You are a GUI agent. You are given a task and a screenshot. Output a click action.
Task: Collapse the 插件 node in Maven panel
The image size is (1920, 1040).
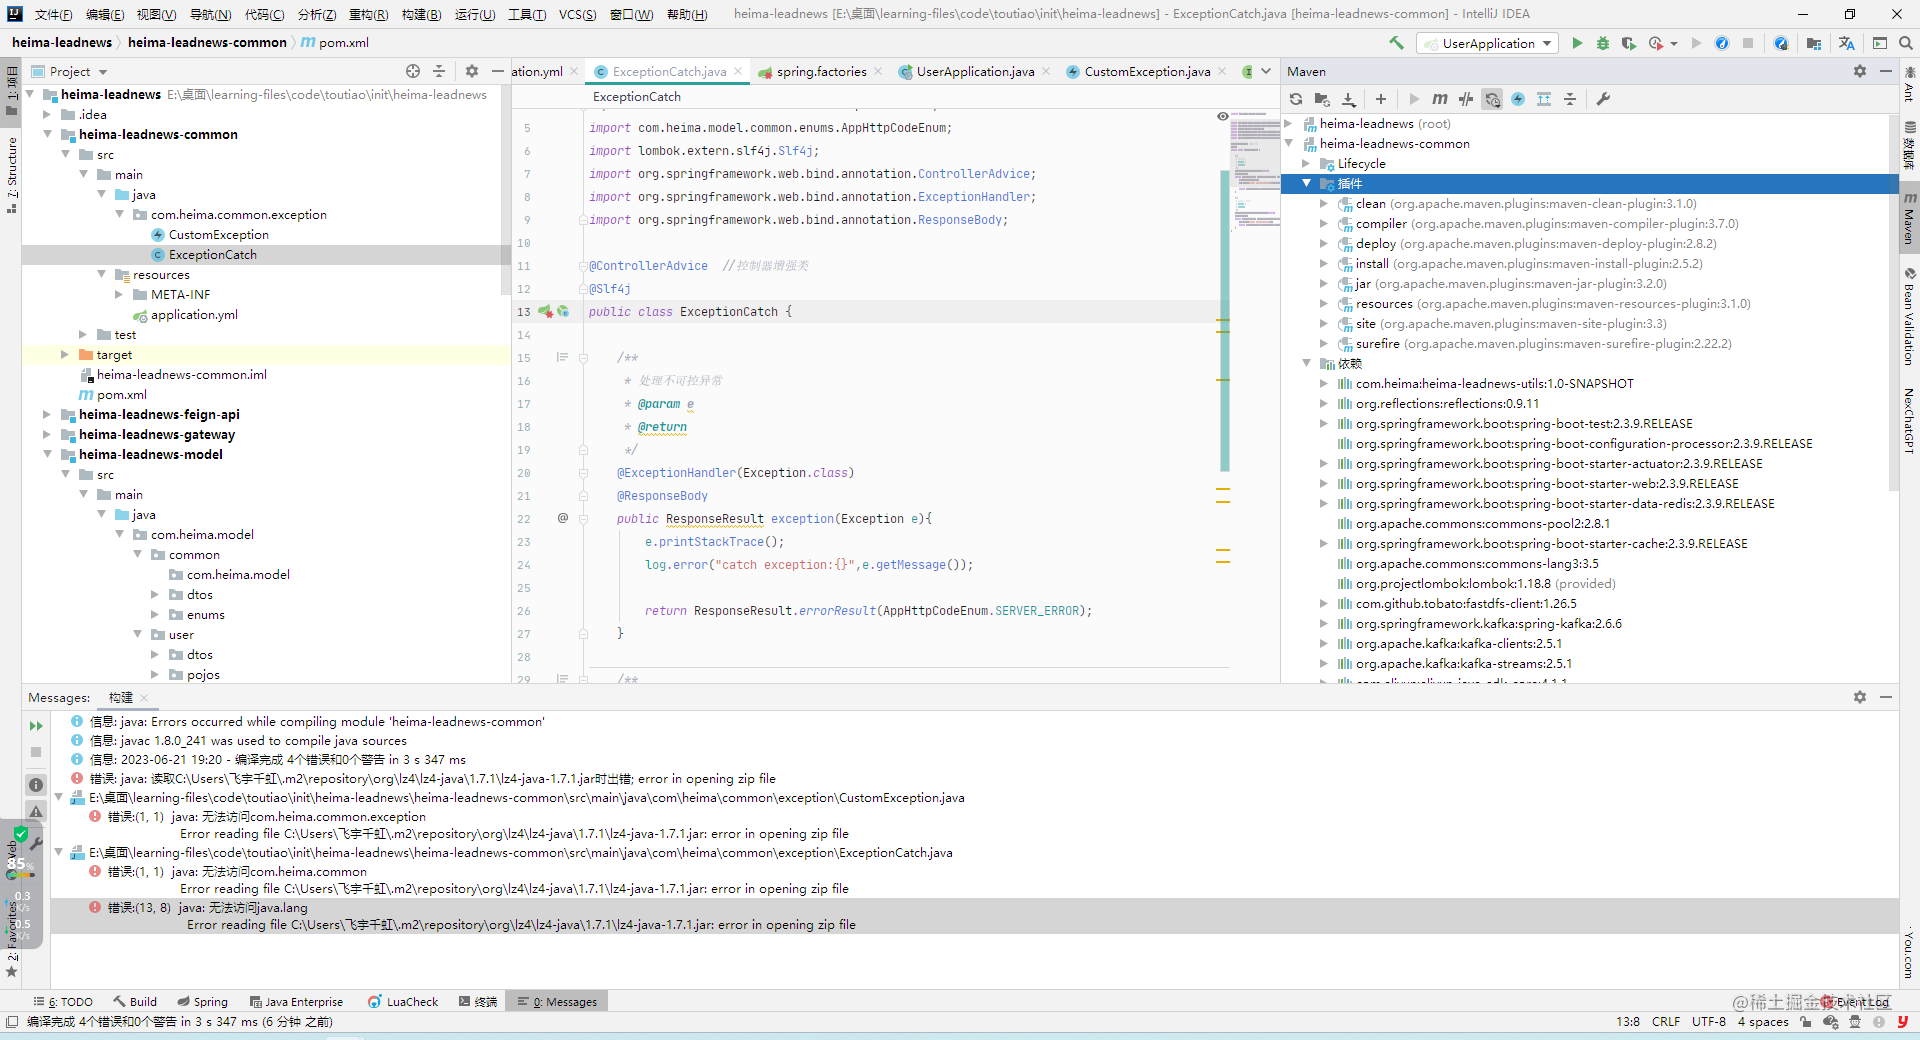click(x=1306, y=183)
